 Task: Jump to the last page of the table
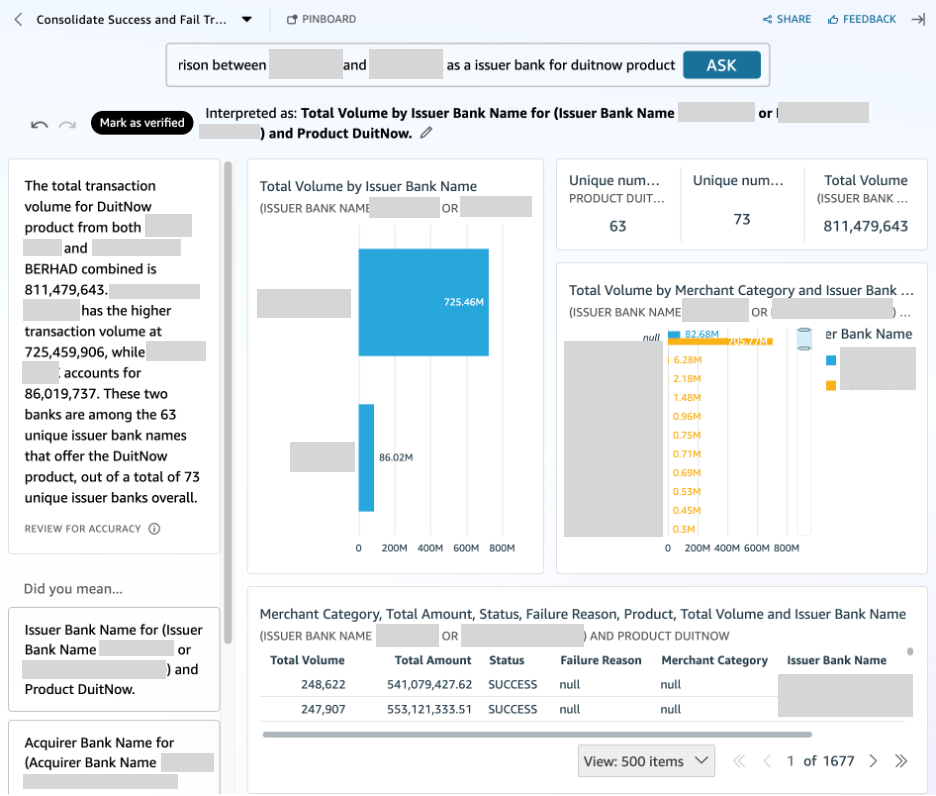(x=901, y=761)
